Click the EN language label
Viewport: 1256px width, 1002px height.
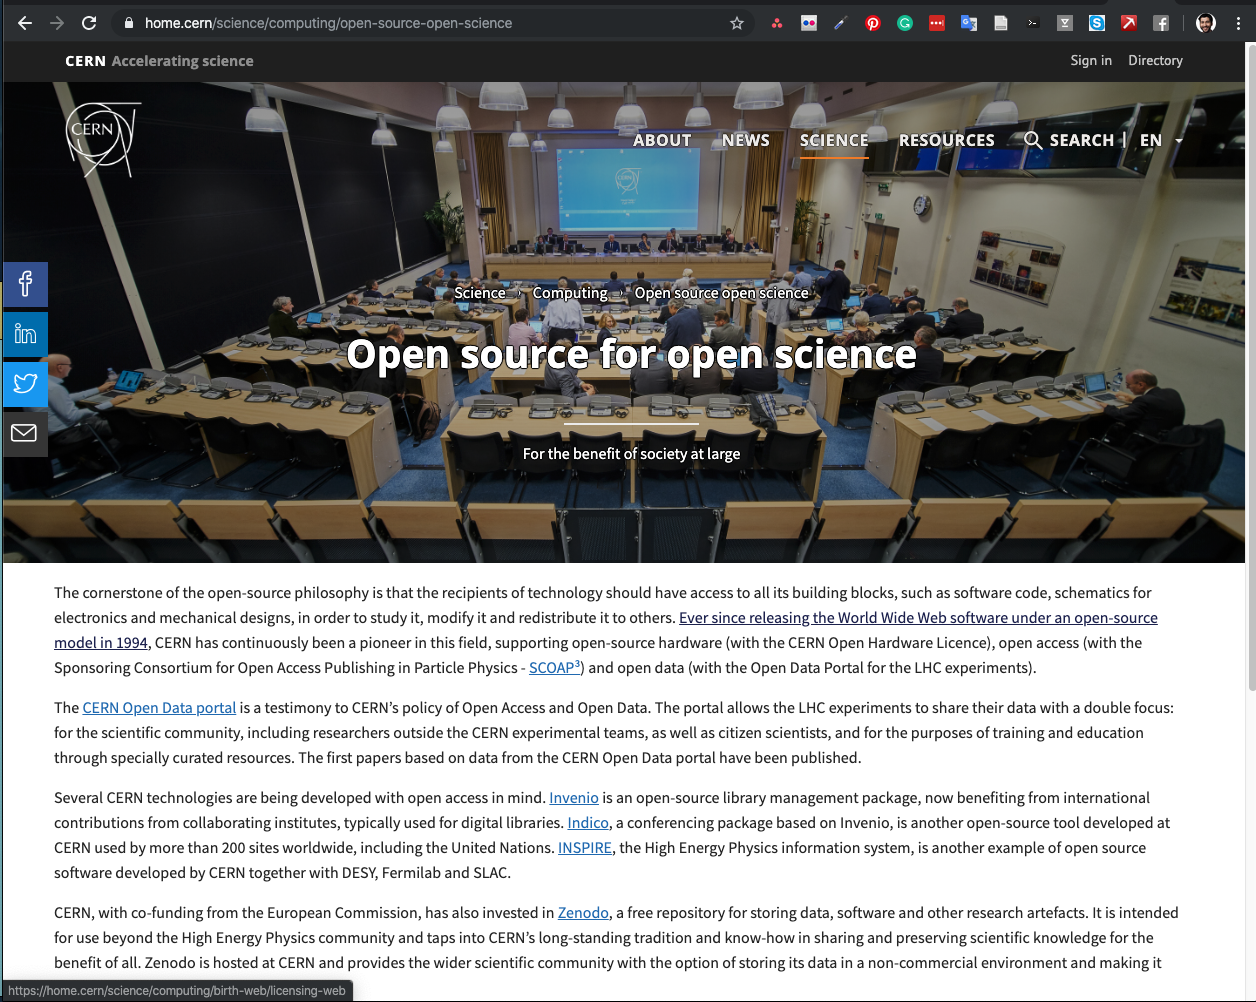[x=1151, y=140]
